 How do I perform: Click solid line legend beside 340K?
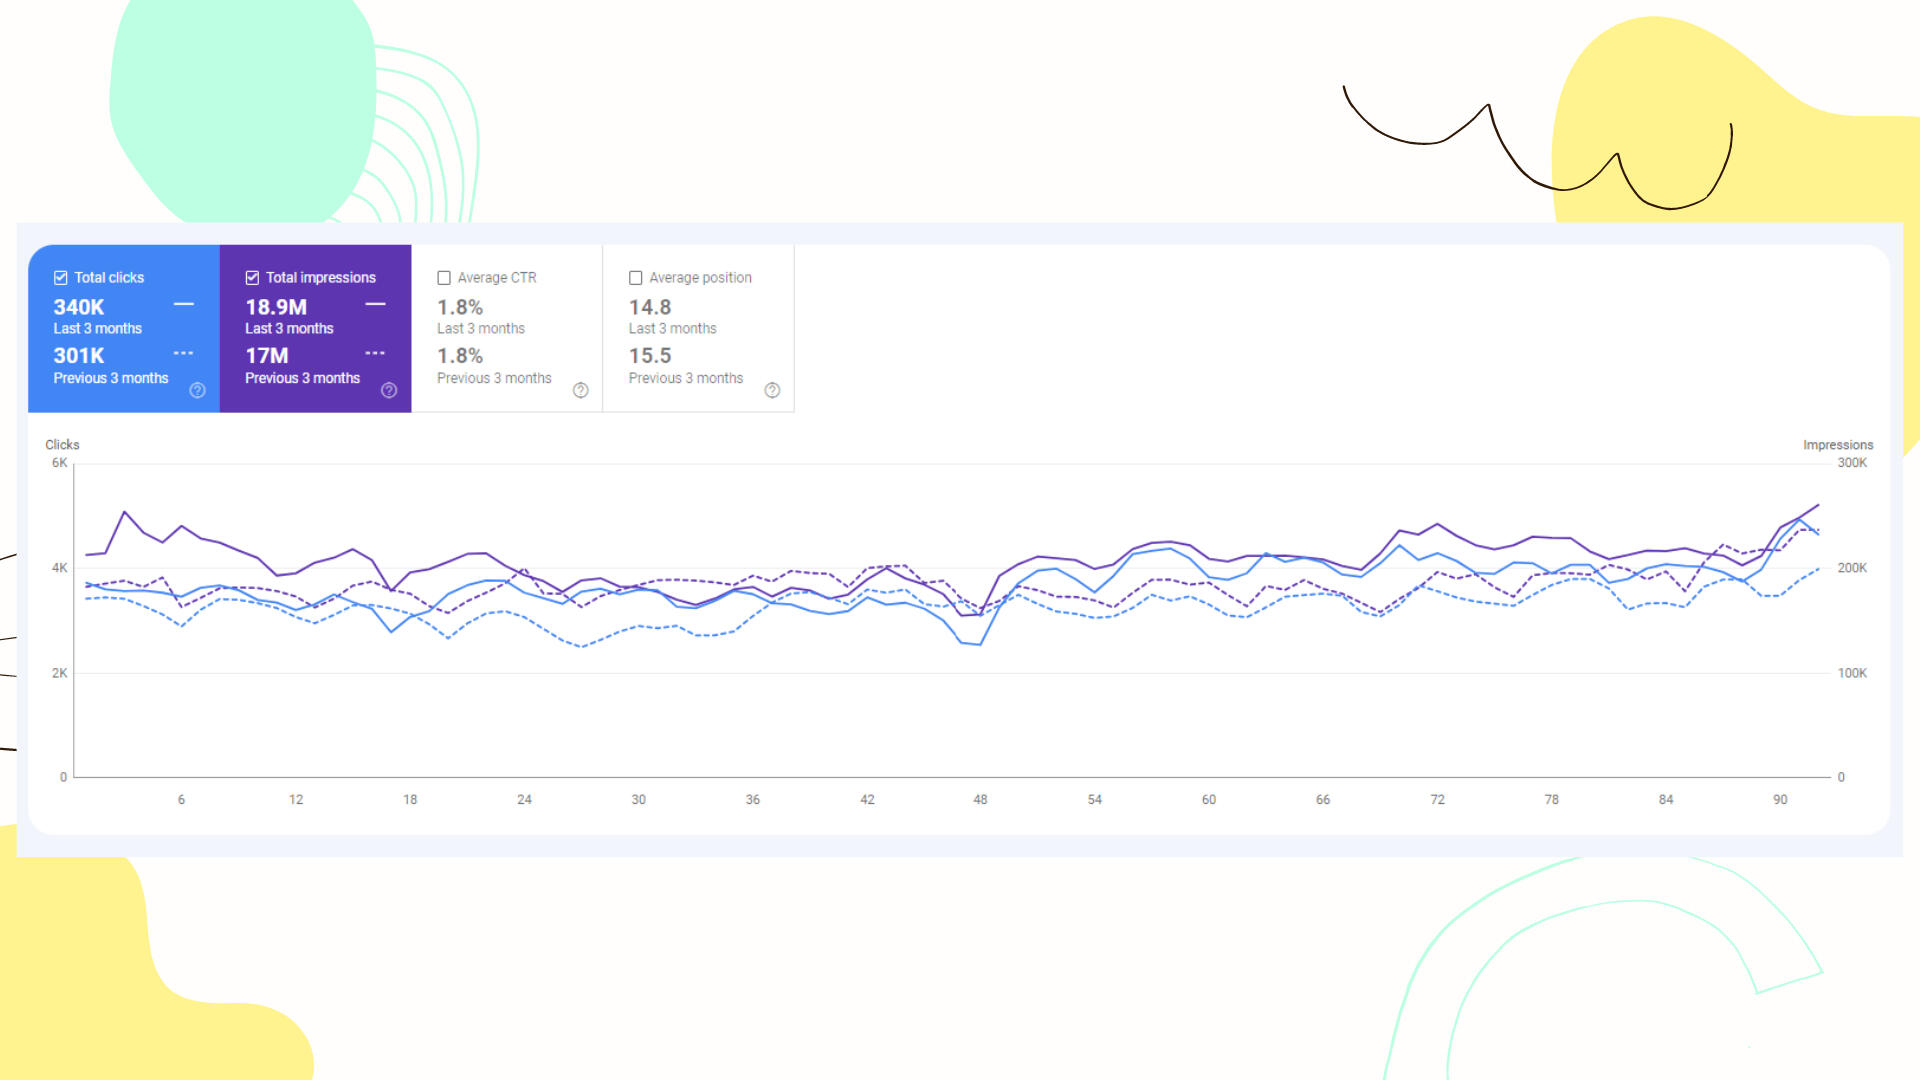point(184,304)
